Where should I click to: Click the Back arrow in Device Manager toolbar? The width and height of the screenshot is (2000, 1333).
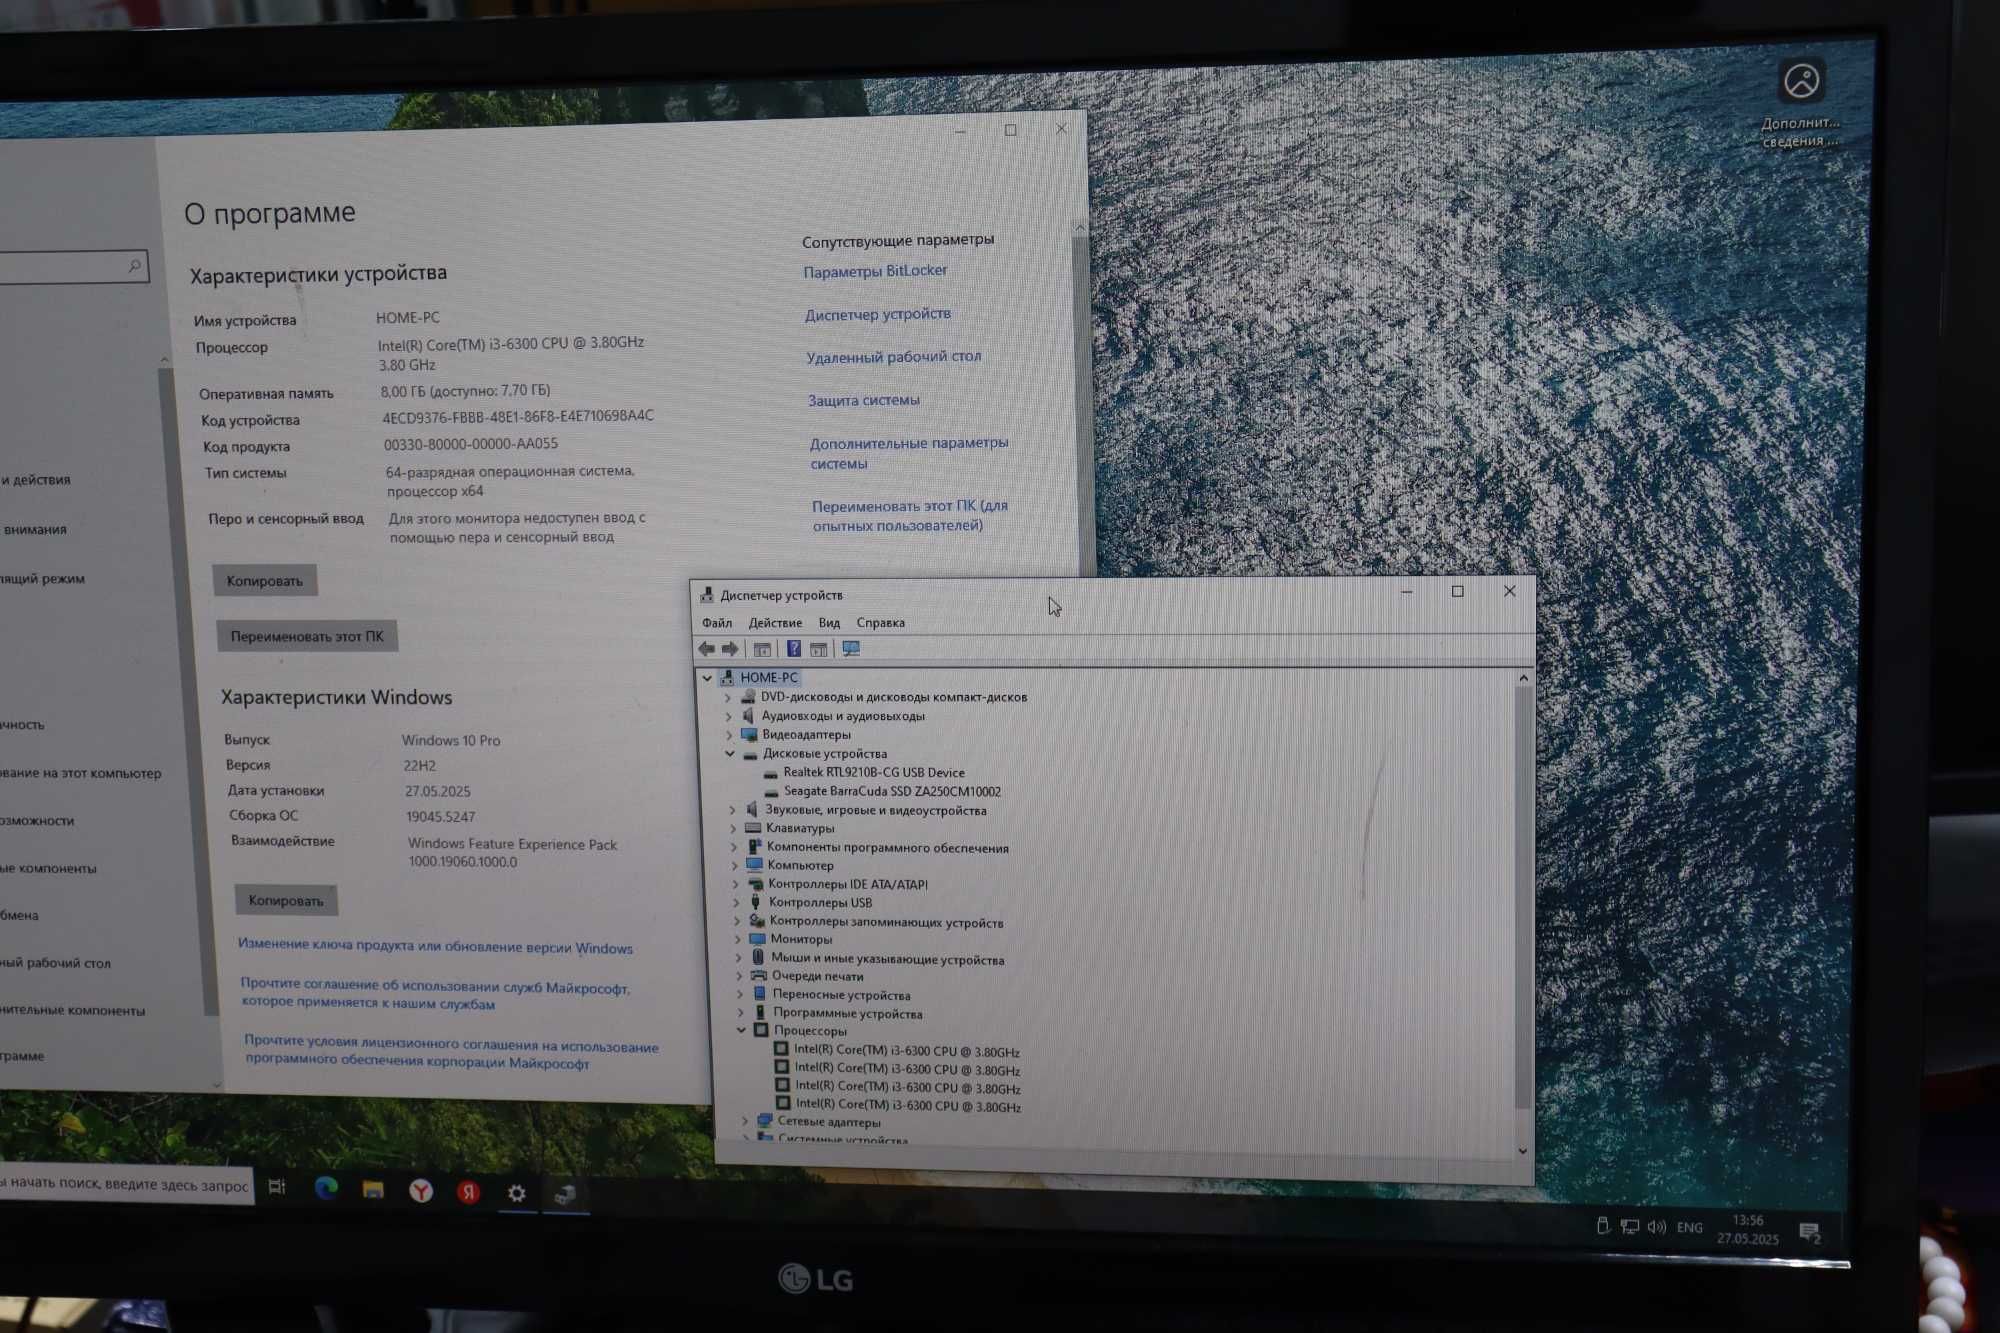706,648
